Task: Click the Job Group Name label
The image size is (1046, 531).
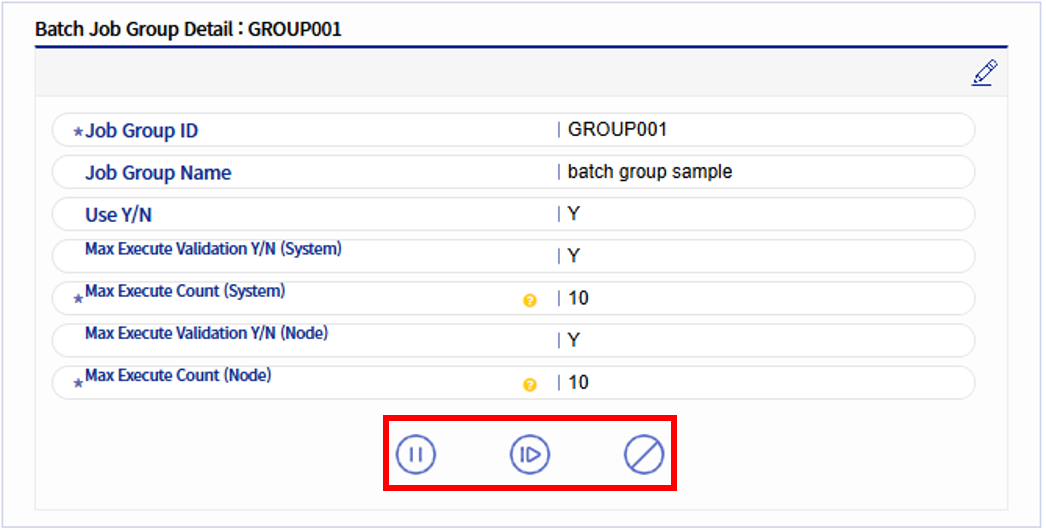Action: coord(158,173)
